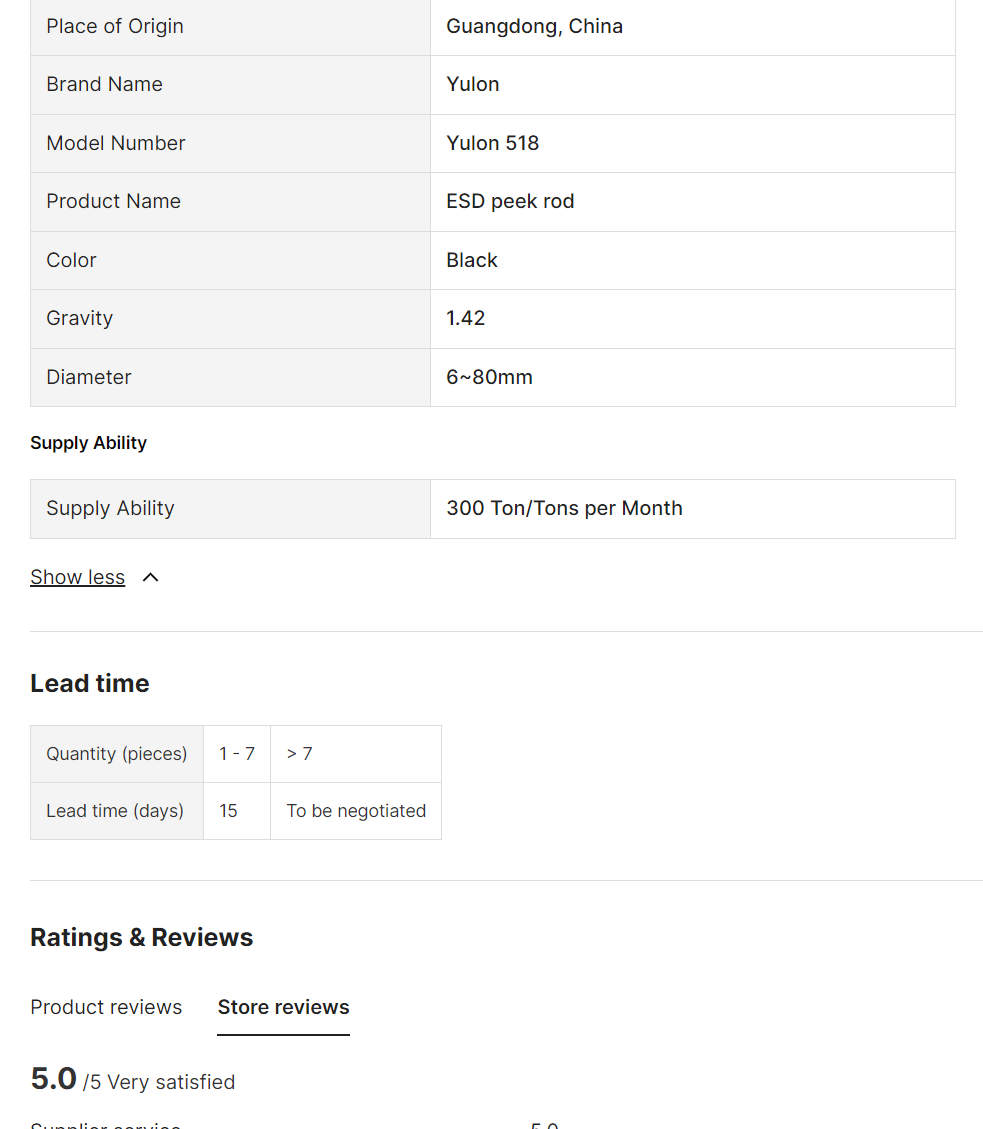This screenshot has width=983, height=1129.
Task: Click the Lead time section heading
Action: click(x=89, y=683)
